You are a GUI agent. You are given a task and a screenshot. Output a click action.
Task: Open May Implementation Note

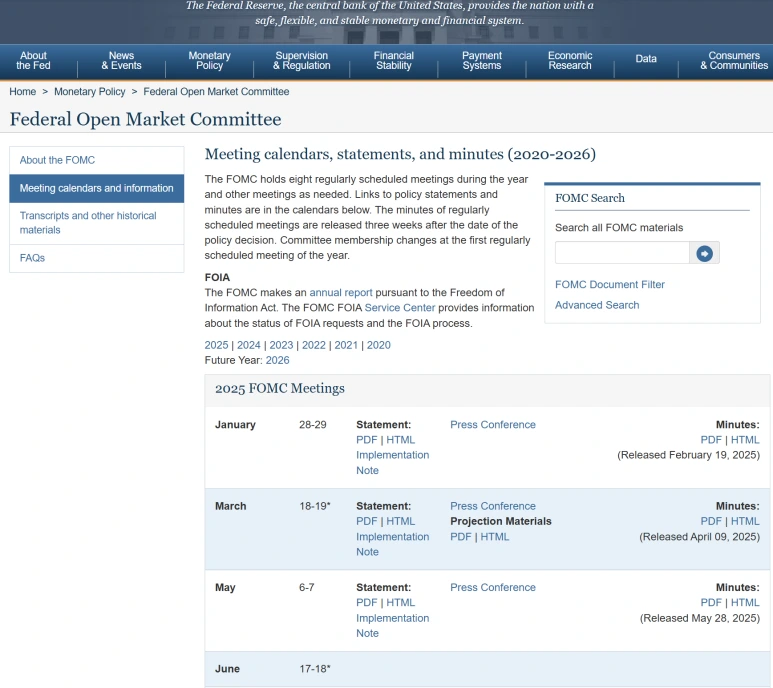[x=392, y=625]
